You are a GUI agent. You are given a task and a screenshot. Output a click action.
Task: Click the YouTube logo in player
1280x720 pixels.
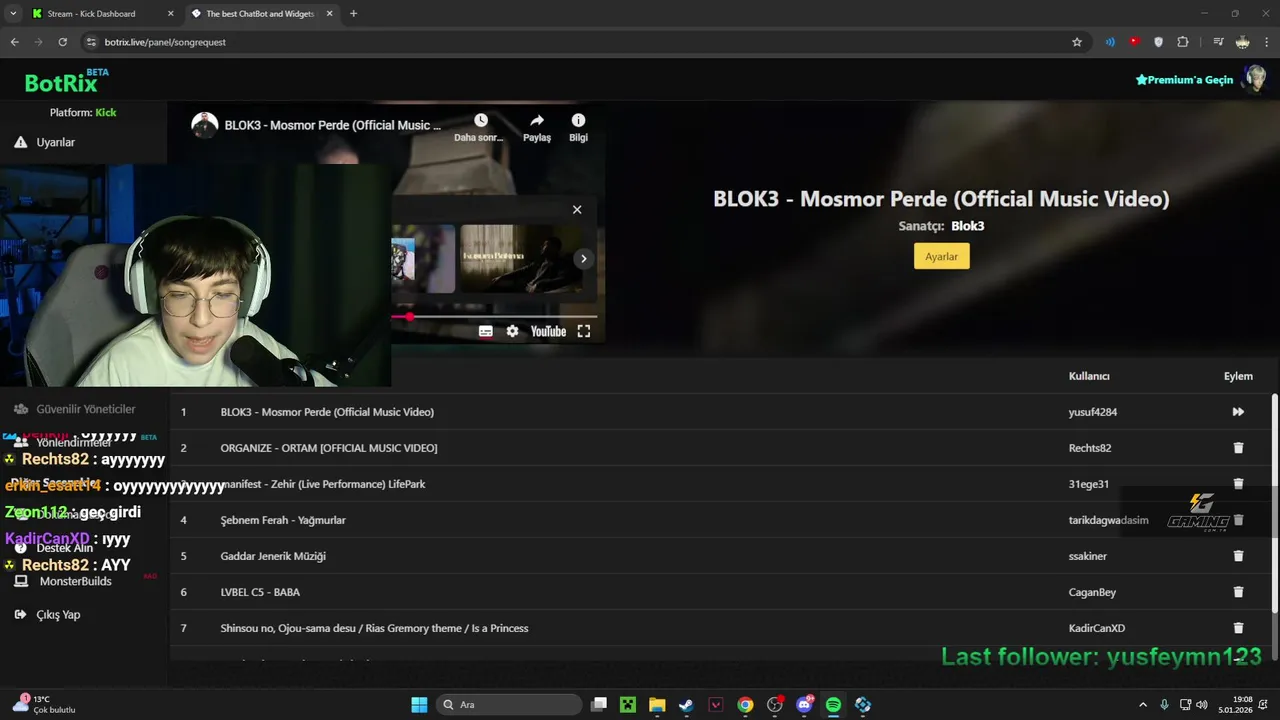548,331
